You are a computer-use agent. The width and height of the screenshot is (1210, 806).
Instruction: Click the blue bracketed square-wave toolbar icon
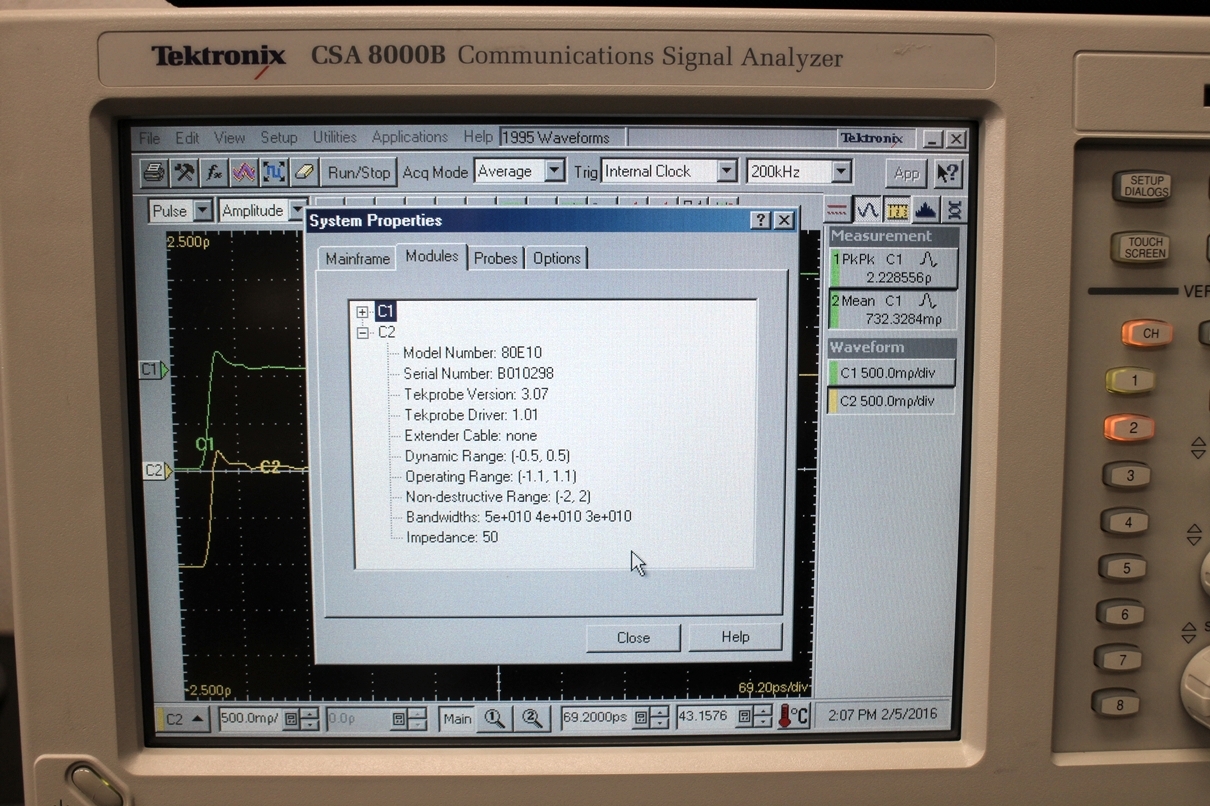pos(274,172)
